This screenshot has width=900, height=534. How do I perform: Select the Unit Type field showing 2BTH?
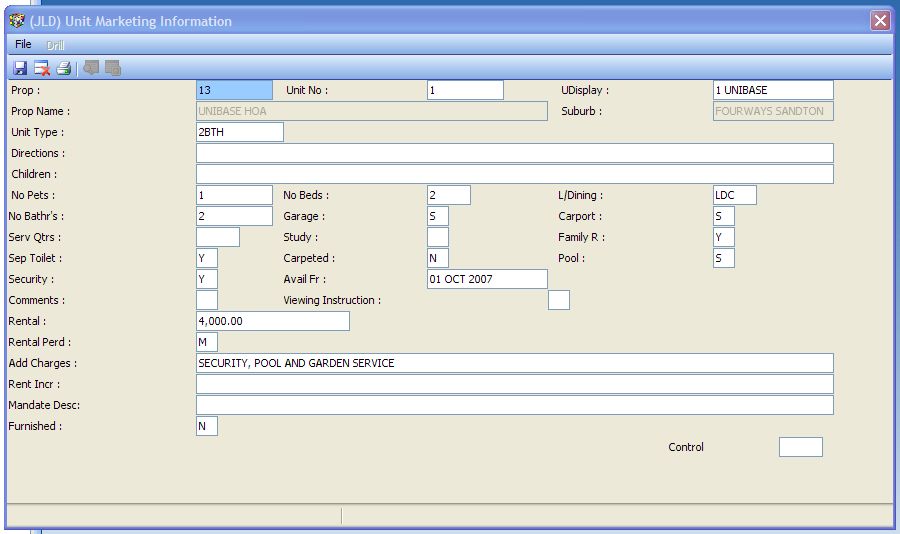[x=240, y=132]
